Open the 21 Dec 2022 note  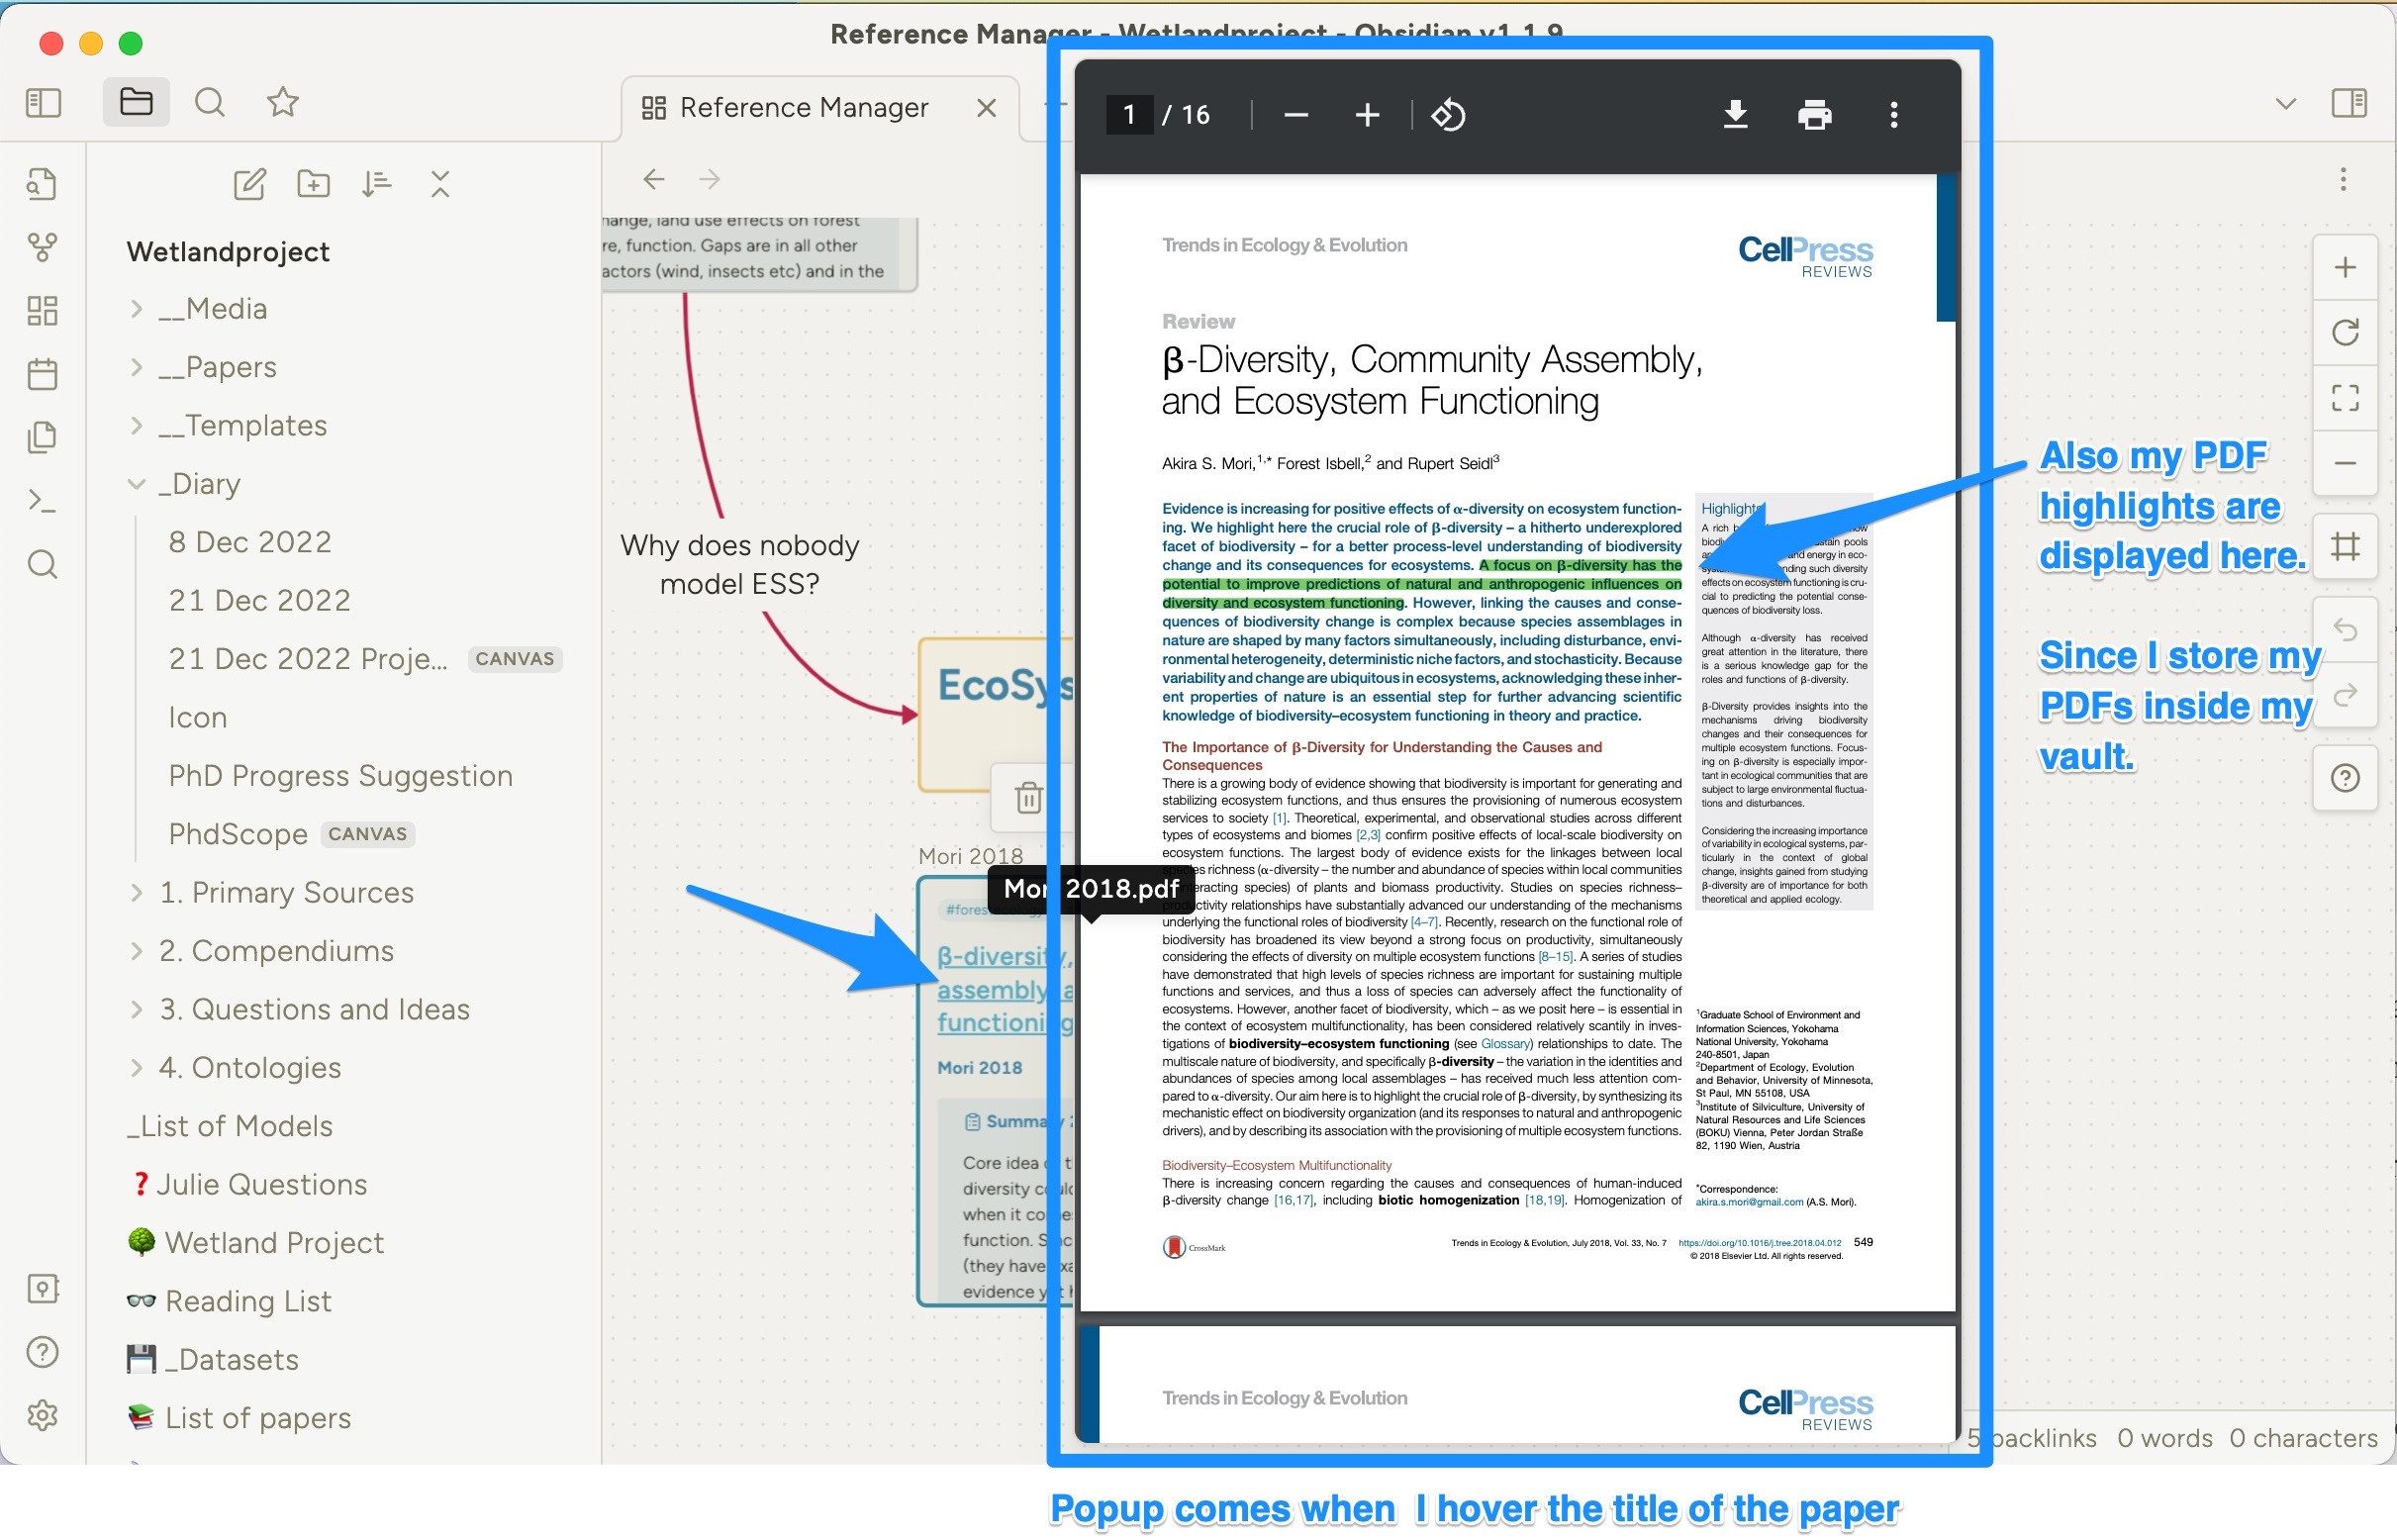[x=260, y=600]
